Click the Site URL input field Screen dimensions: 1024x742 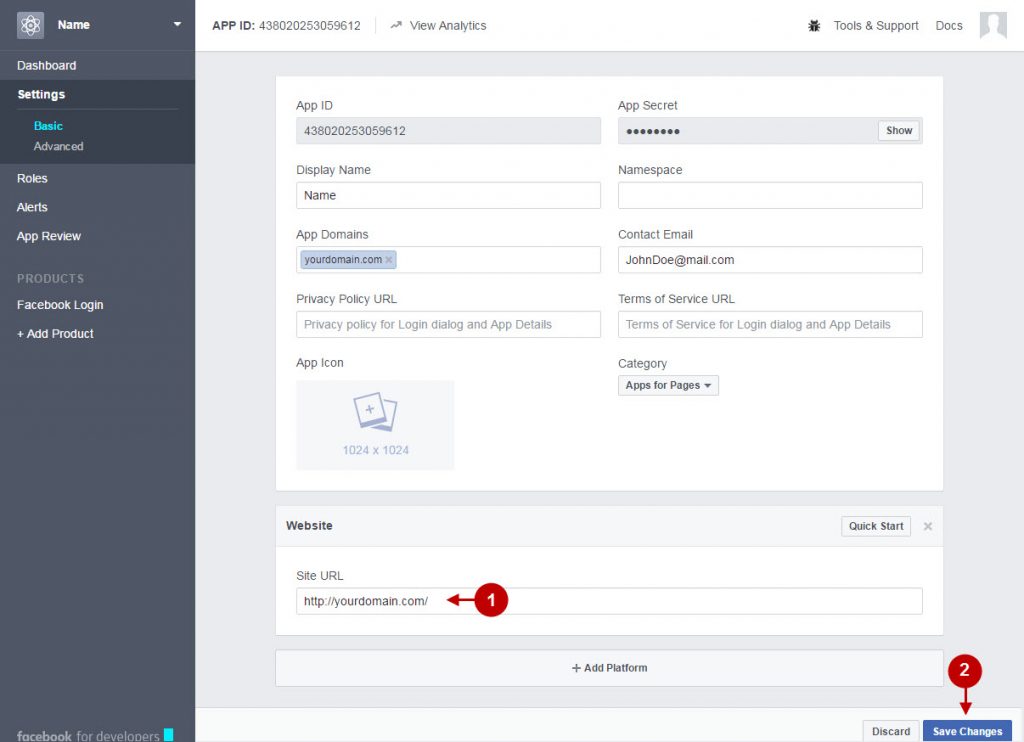[x=609, y=601]
